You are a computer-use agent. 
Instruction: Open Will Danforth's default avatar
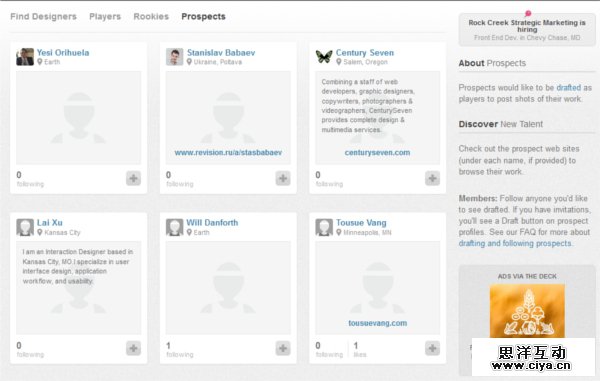tap(174, 227)
